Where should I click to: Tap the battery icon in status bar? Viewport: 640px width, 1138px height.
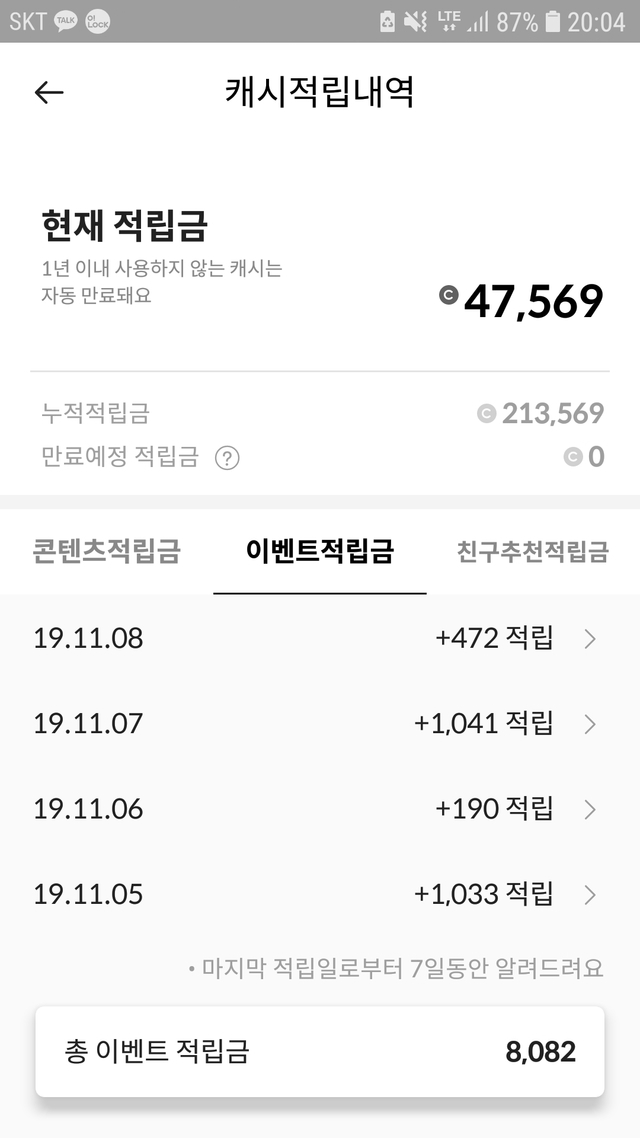point(553,21)
